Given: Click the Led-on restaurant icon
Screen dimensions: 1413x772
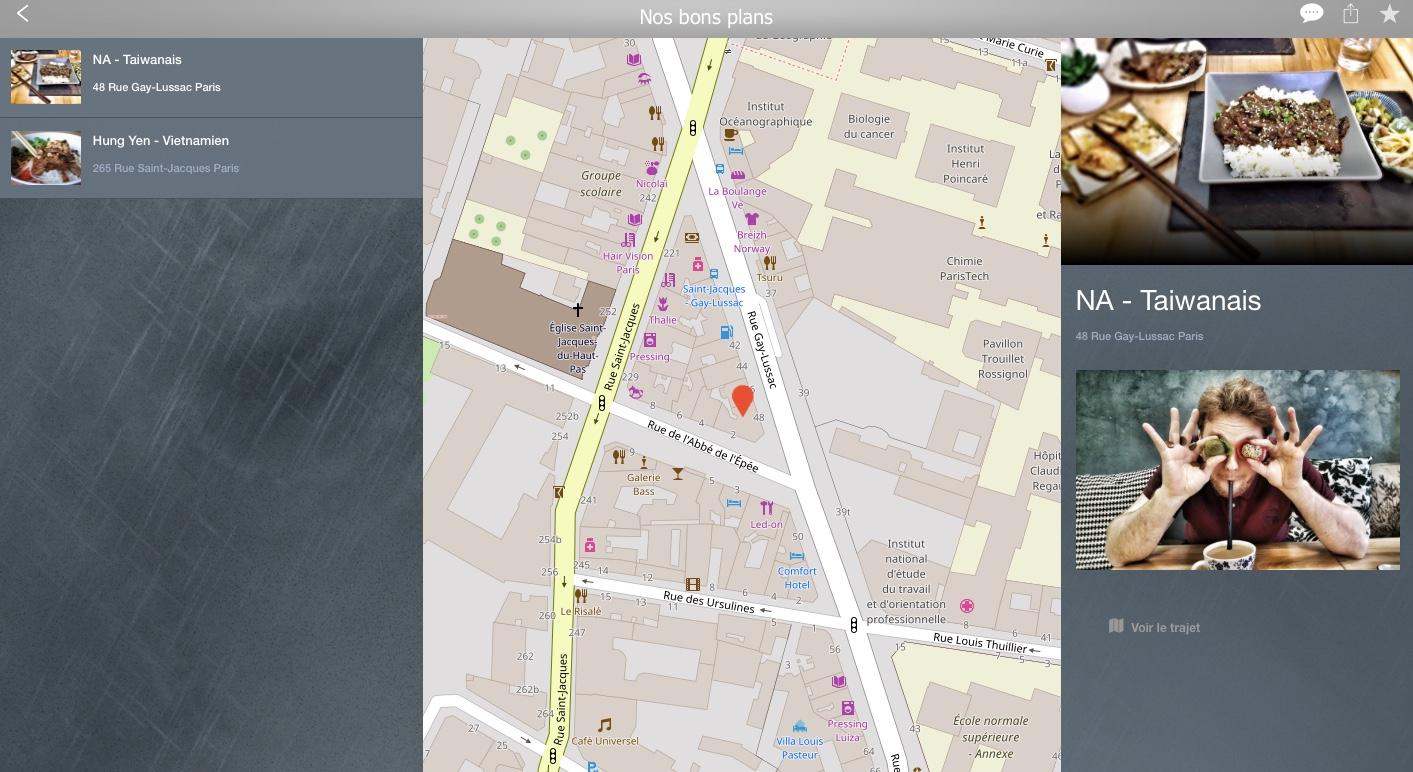Looking at the screenshot, I should pos(766,508).
